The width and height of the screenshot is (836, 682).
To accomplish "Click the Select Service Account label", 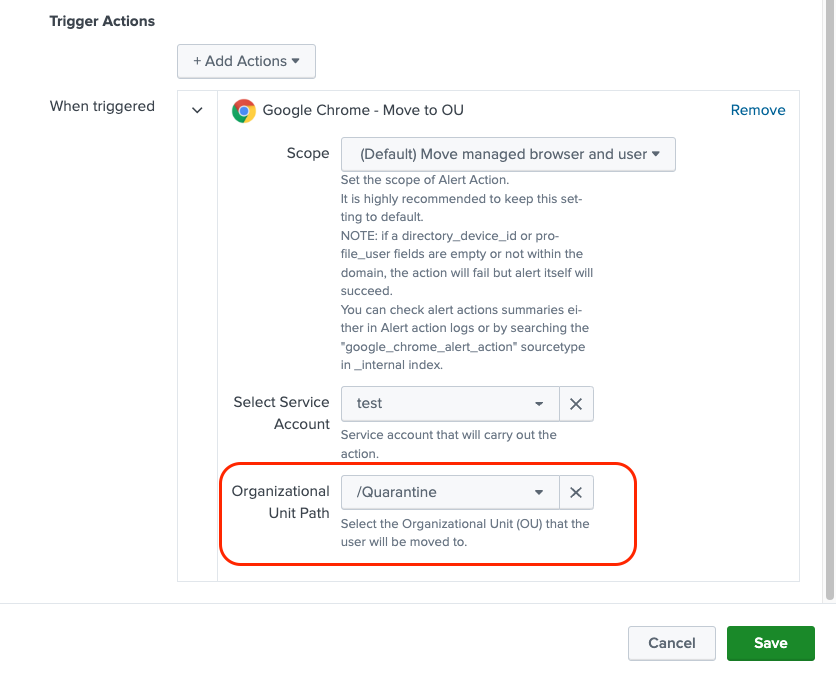I will coord(282,413).
